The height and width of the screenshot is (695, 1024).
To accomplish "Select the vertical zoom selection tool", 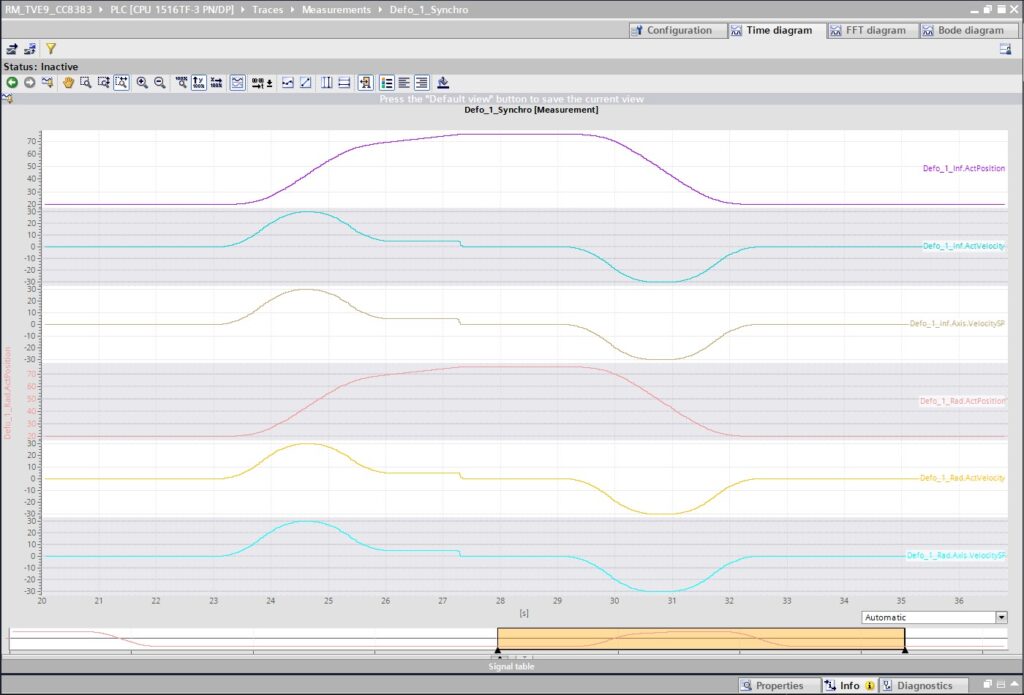I will [x=103, y=82].
